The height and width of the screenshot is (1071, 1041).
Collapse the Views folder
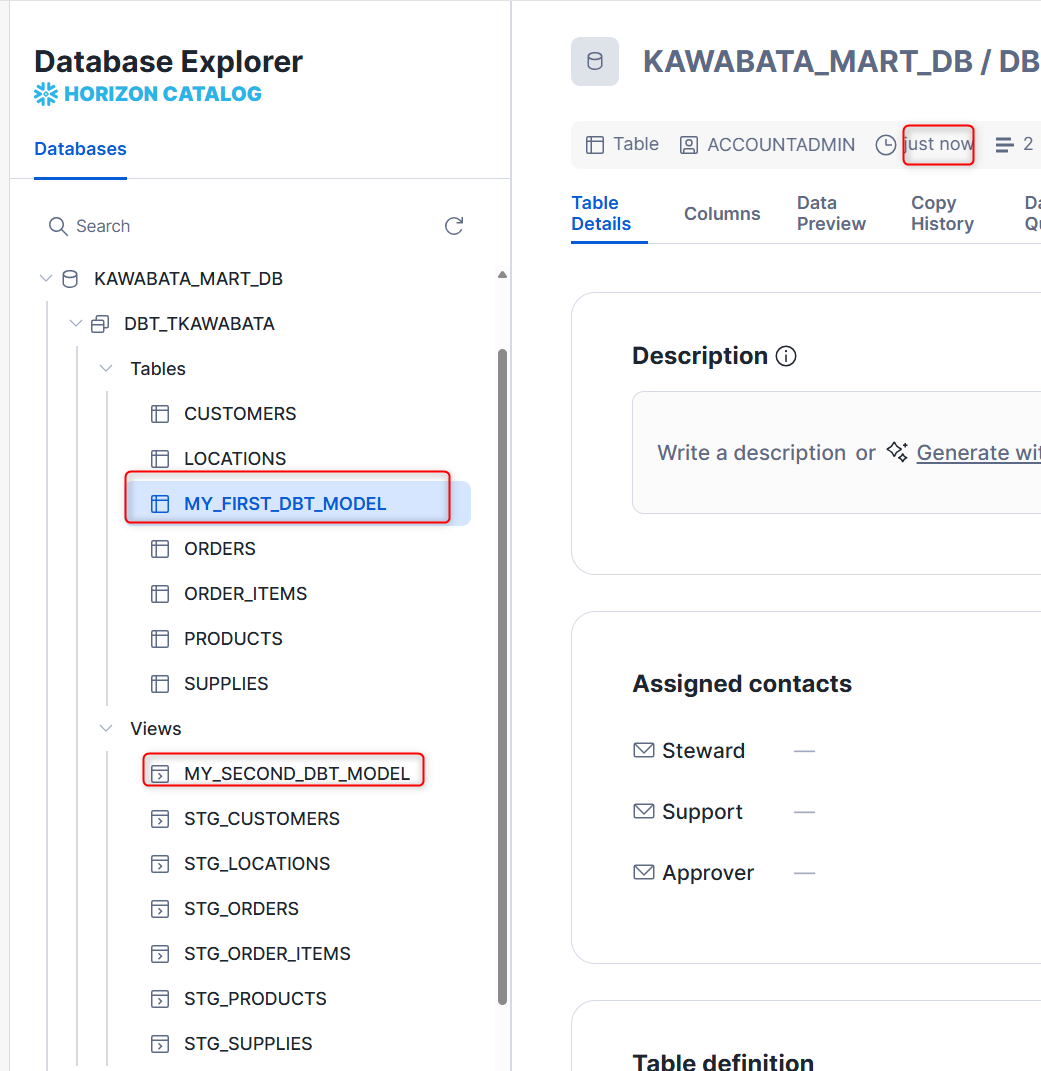click(x=106, y=729)
